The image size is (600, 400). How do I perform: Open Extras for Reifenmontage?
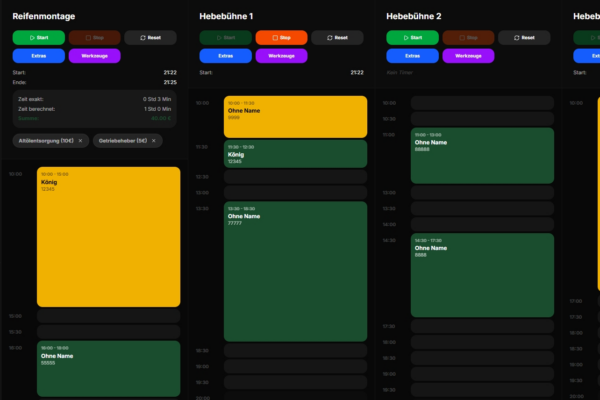click(x=39, y=56)
